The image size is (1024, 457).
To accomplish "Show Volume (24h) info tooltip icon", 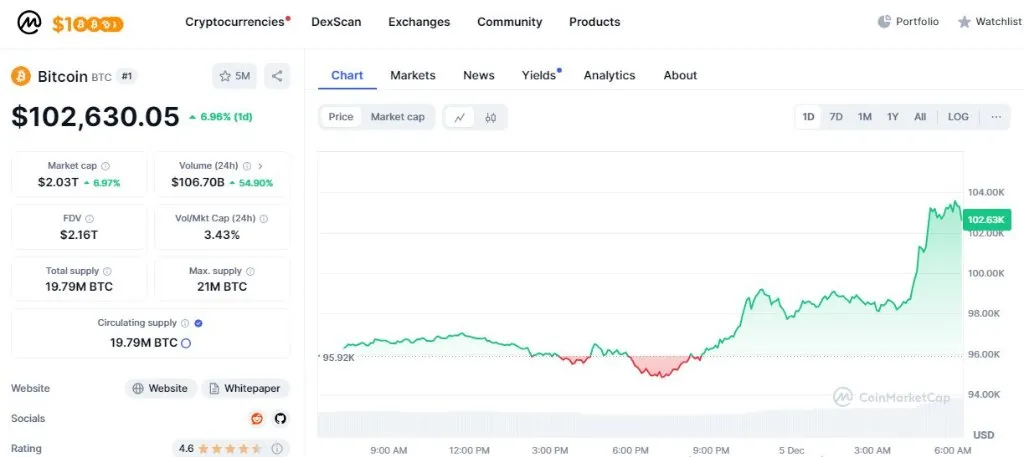I will point(247,166).
